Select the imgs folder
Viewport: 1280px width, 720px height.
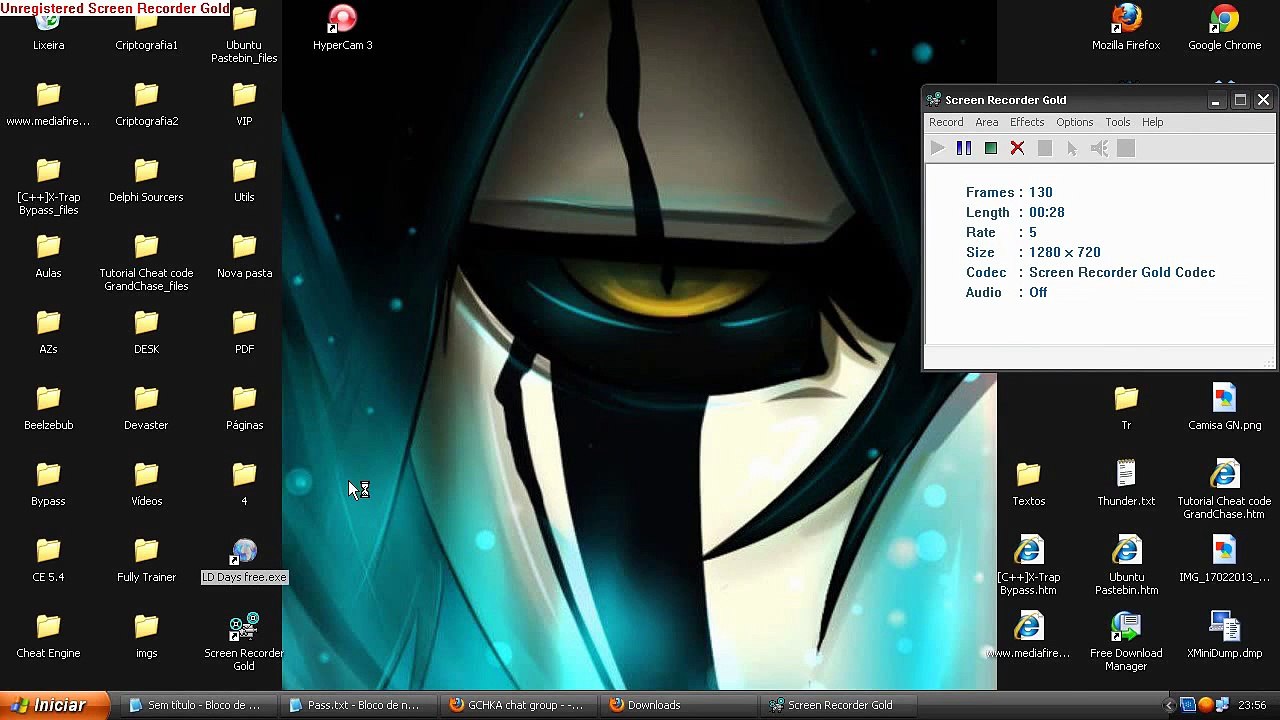pyautogui.click(x=146, y=636)
